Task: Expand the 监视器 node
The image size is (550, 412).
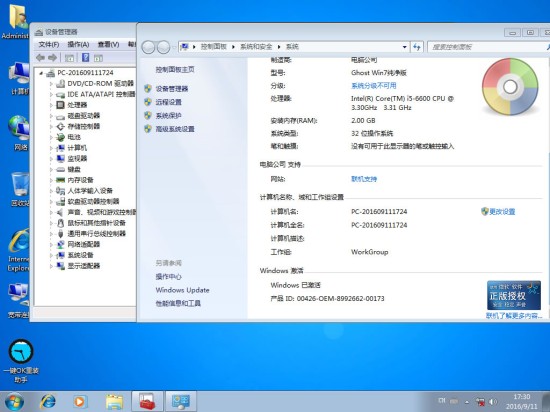Action: click(x=51, y=159)
